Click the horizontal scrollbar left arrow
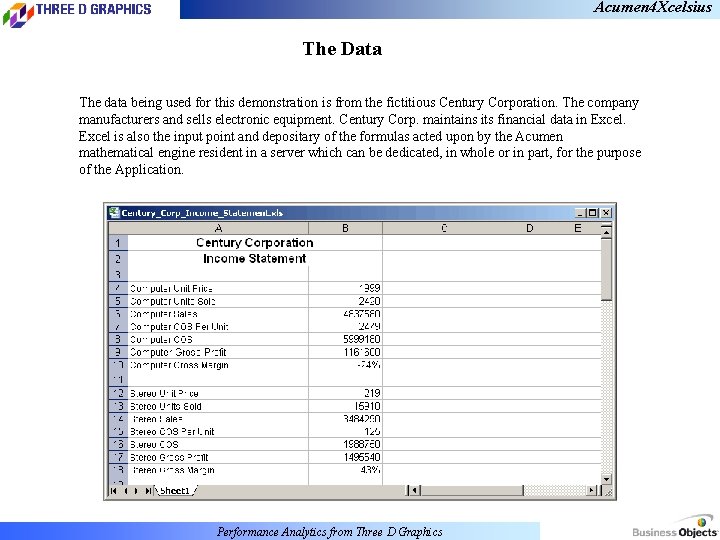The image size is (720, 540). 414,491
